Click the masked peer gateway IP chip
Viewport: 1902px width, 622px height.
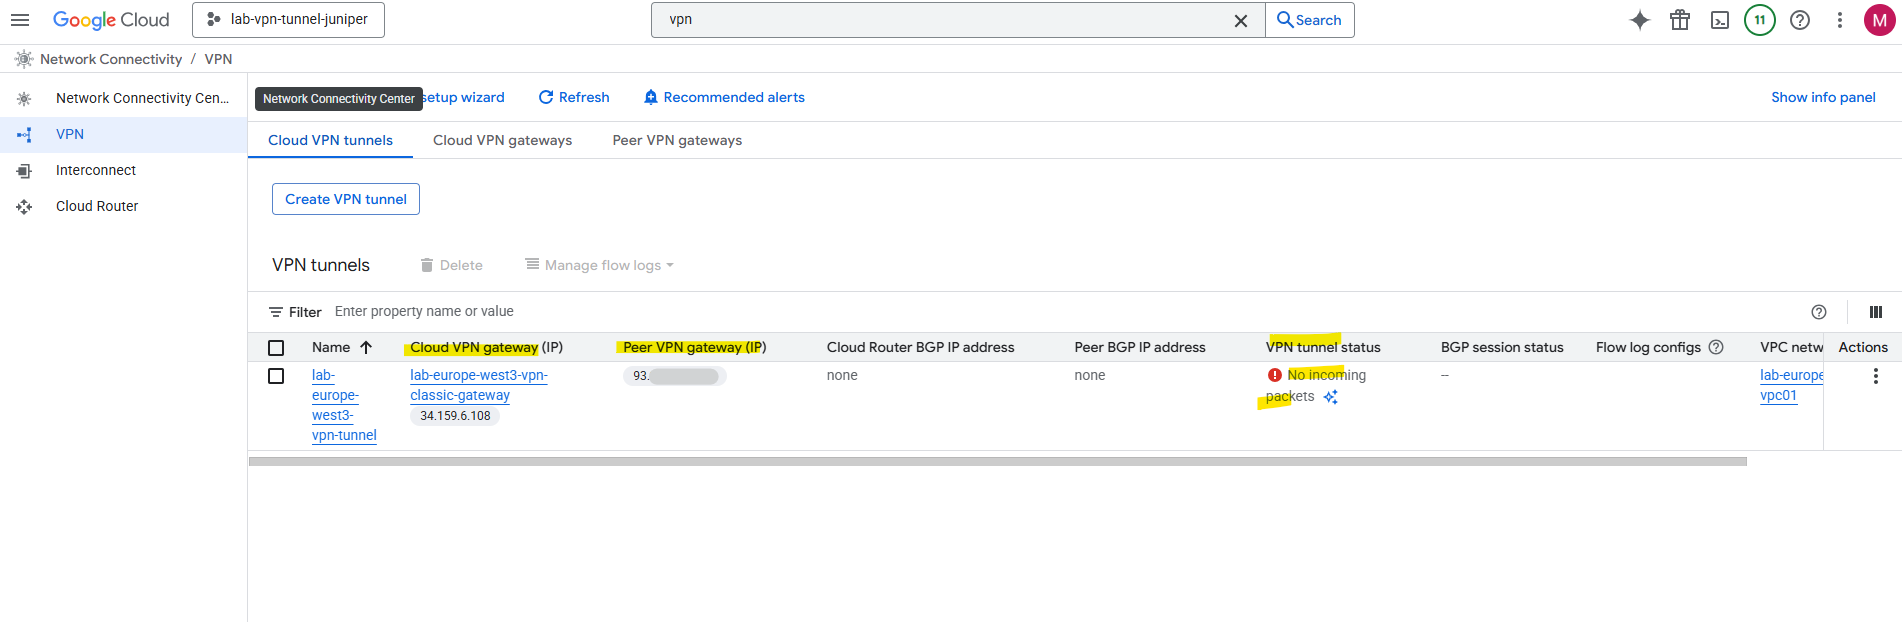point(675,376)
